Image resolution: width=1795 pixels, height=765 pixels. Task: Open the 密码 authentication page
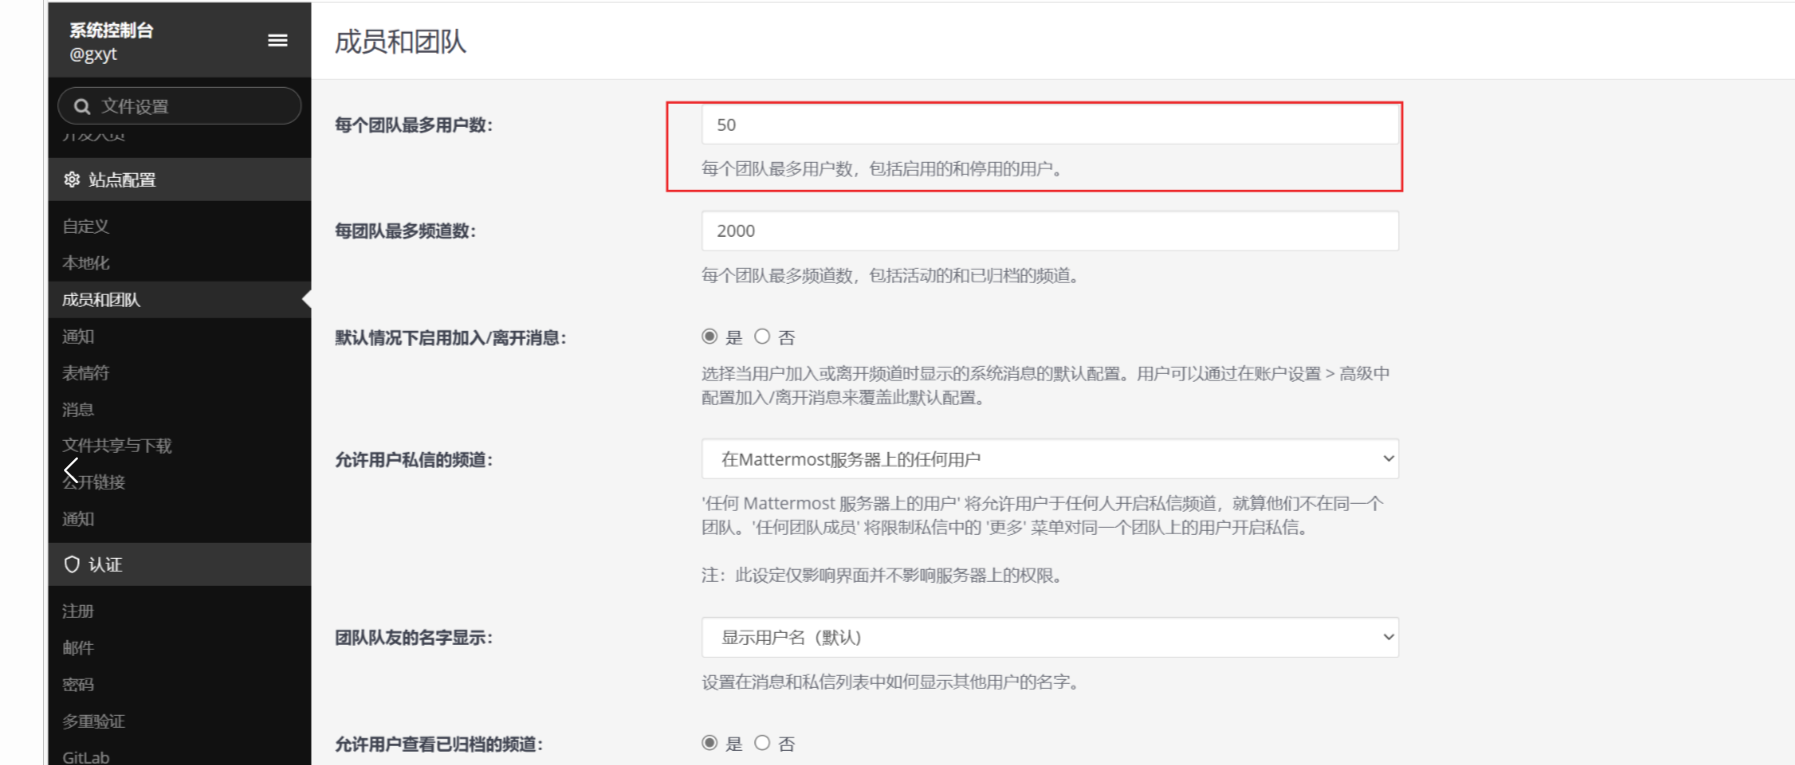click(x=78, y=684)
